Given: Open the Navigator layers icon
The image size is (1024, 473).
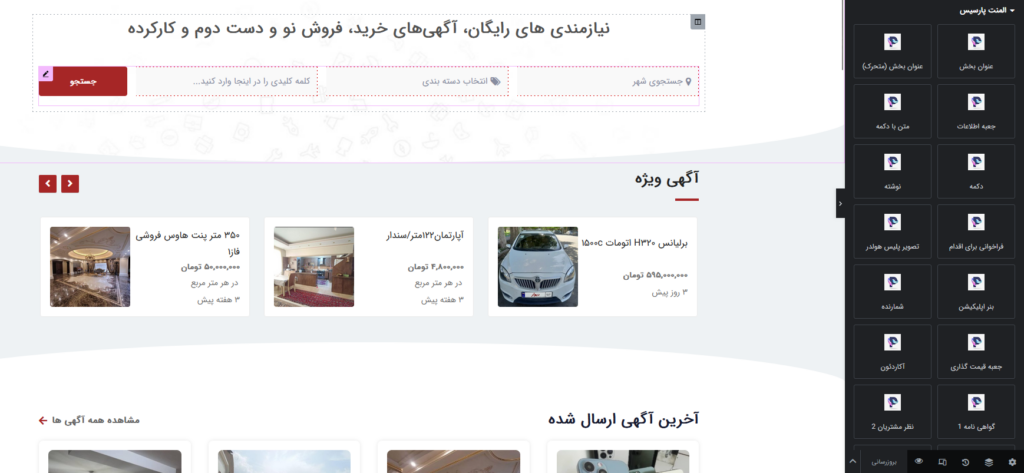Looking at the screenshot, I should point(989,462).
